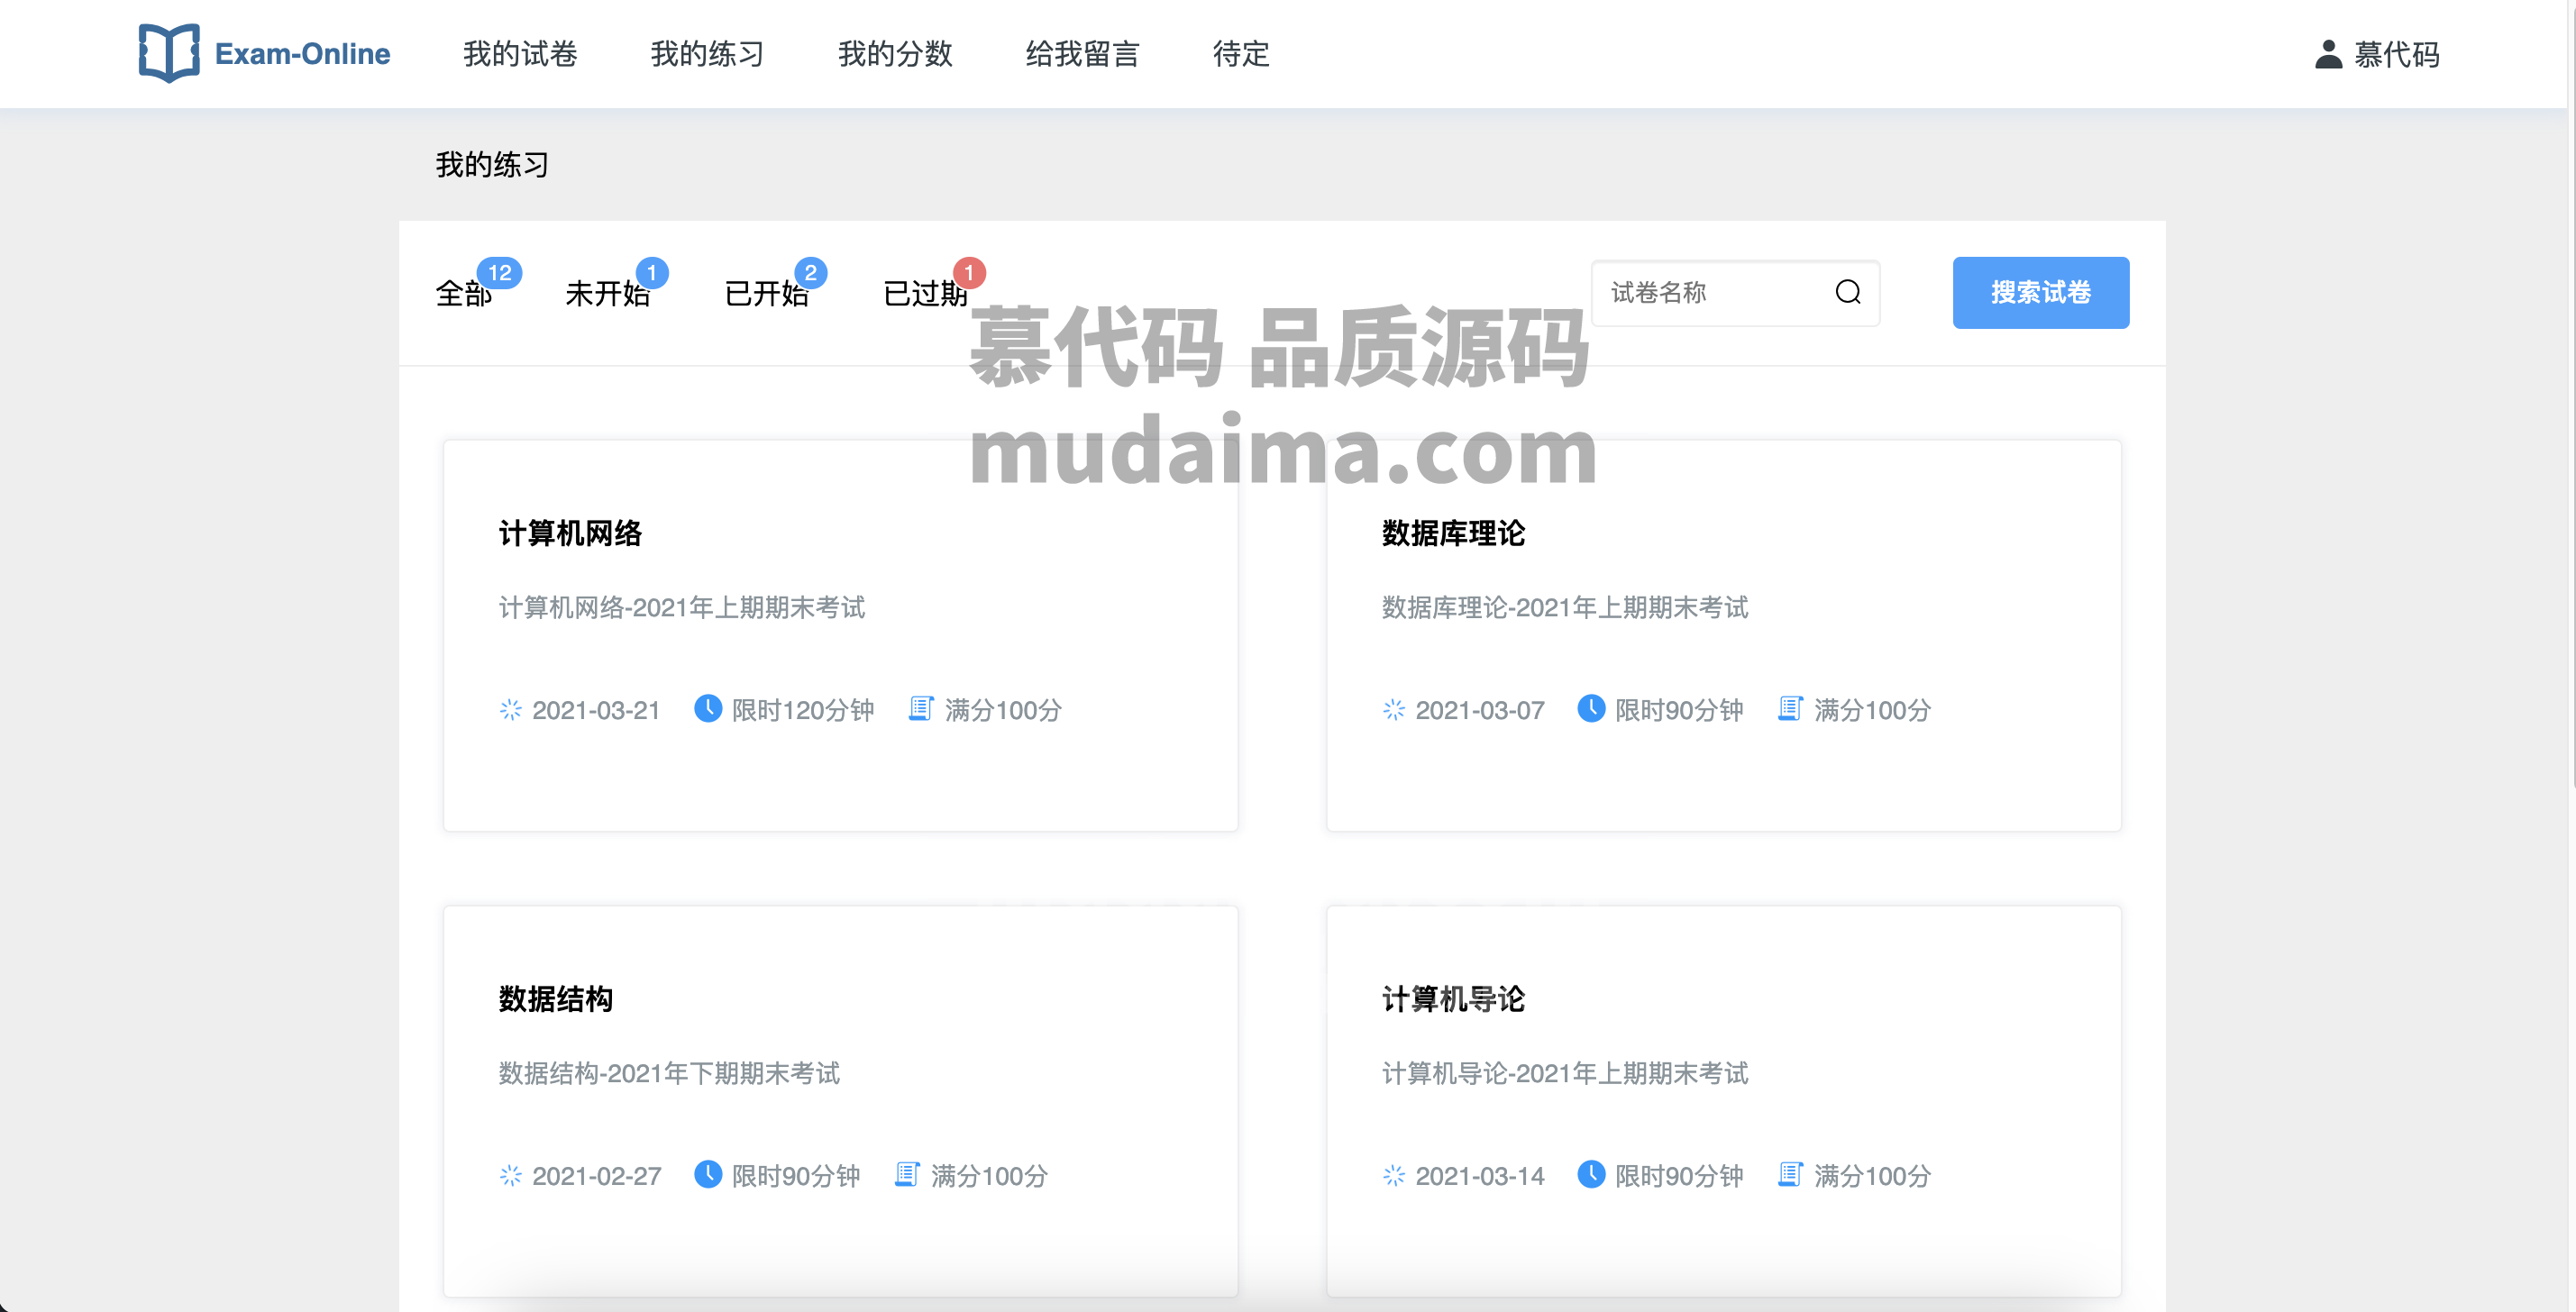Click the Exam-Online brand text link
The width and height of the screenshot is (2576, 1312).
click(x=302, y=54)
